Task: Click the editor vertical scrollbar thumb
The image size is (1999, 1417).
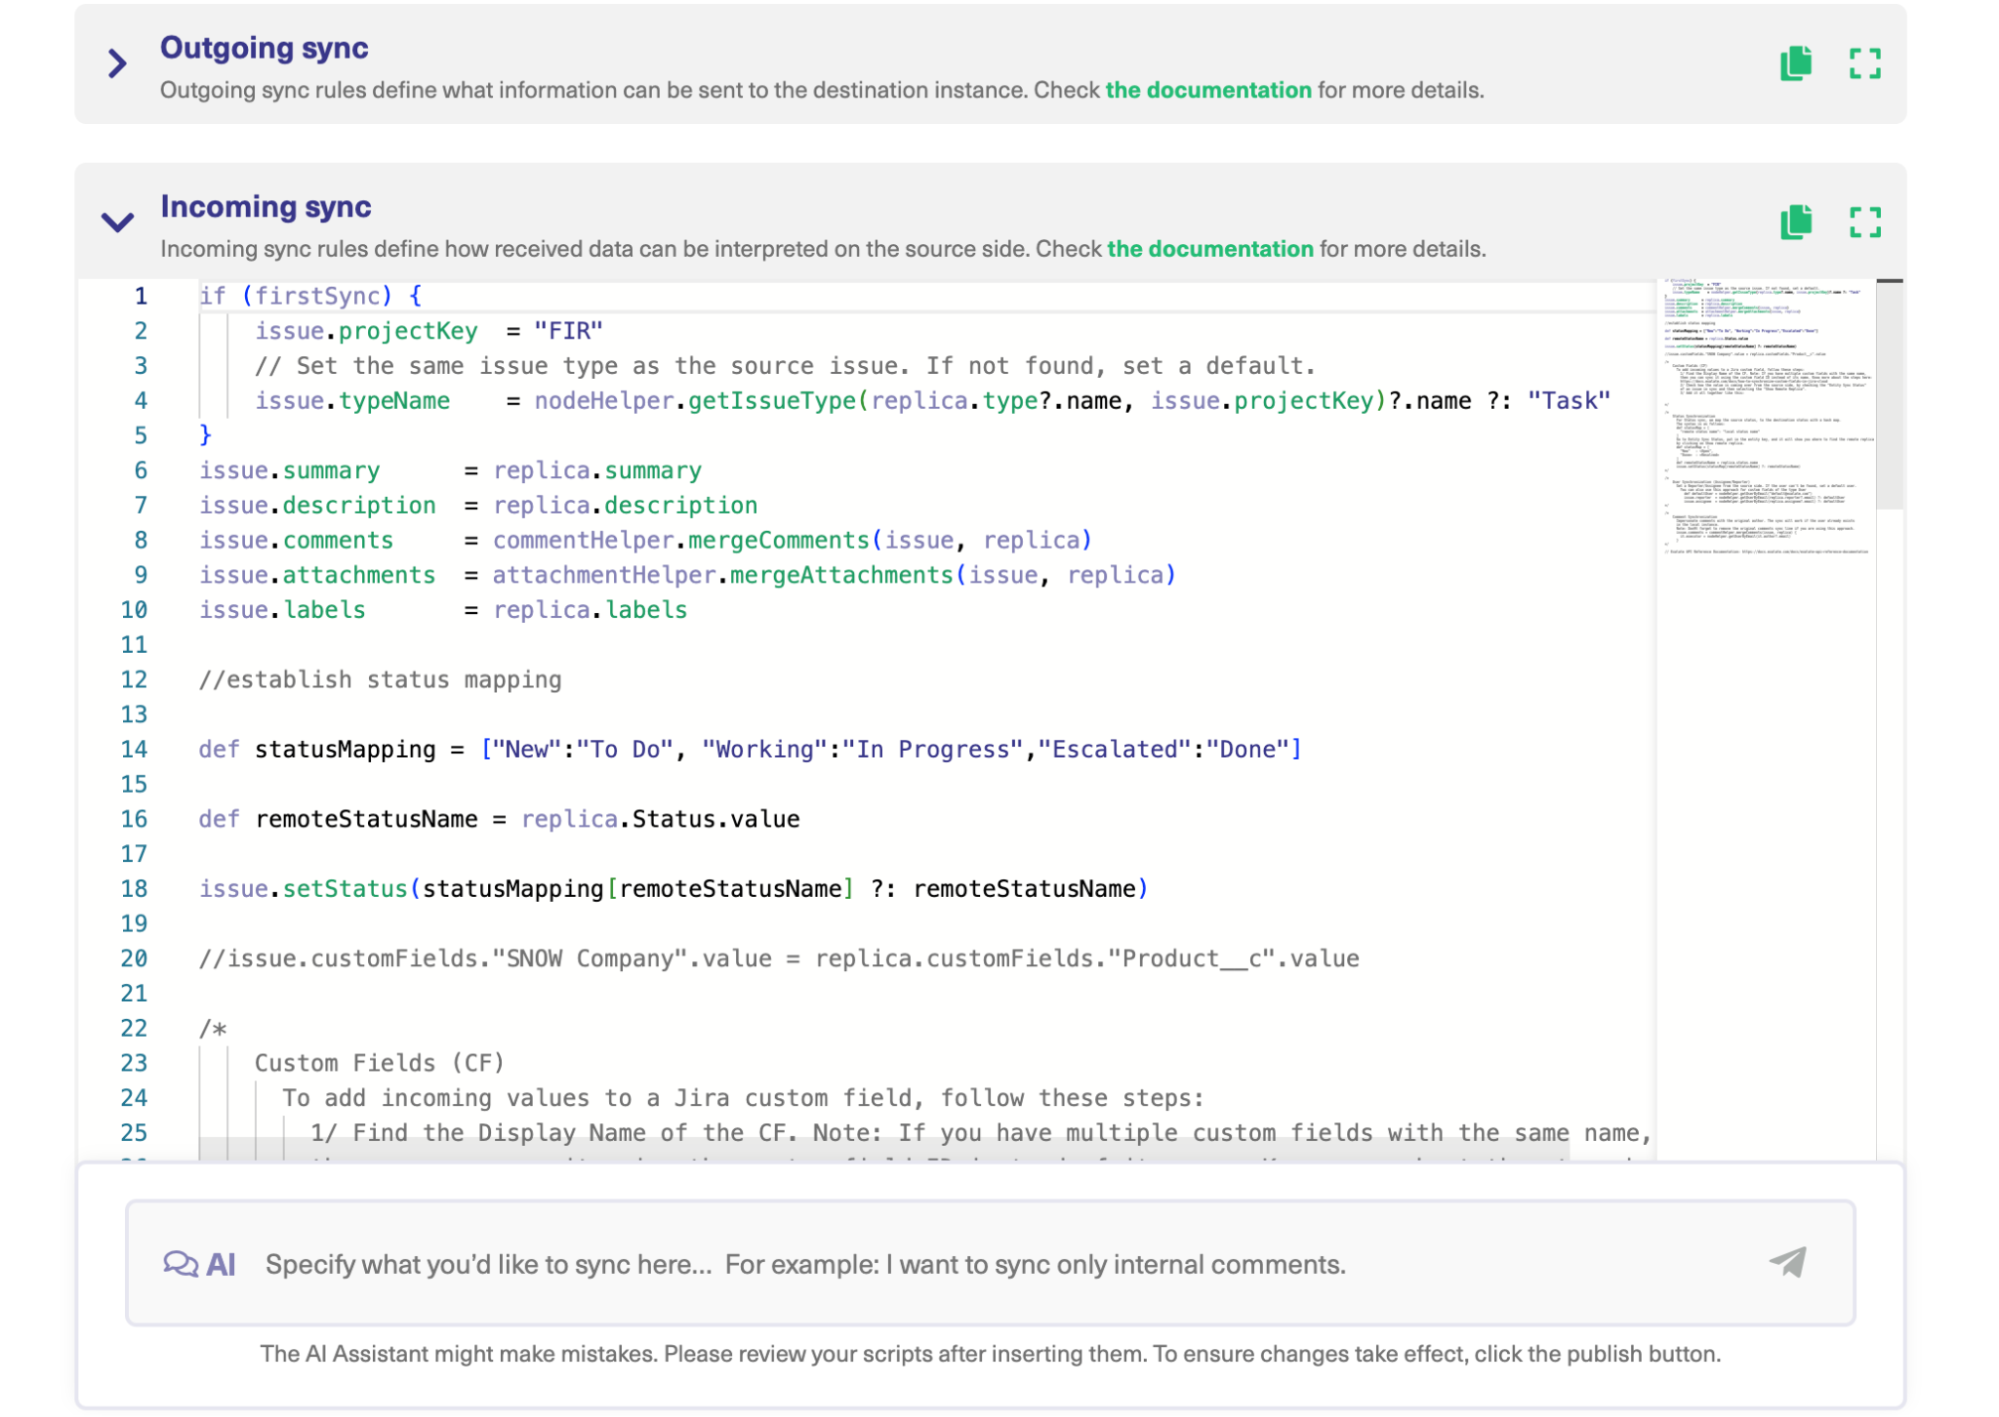Action: [x=1888, y=395]
